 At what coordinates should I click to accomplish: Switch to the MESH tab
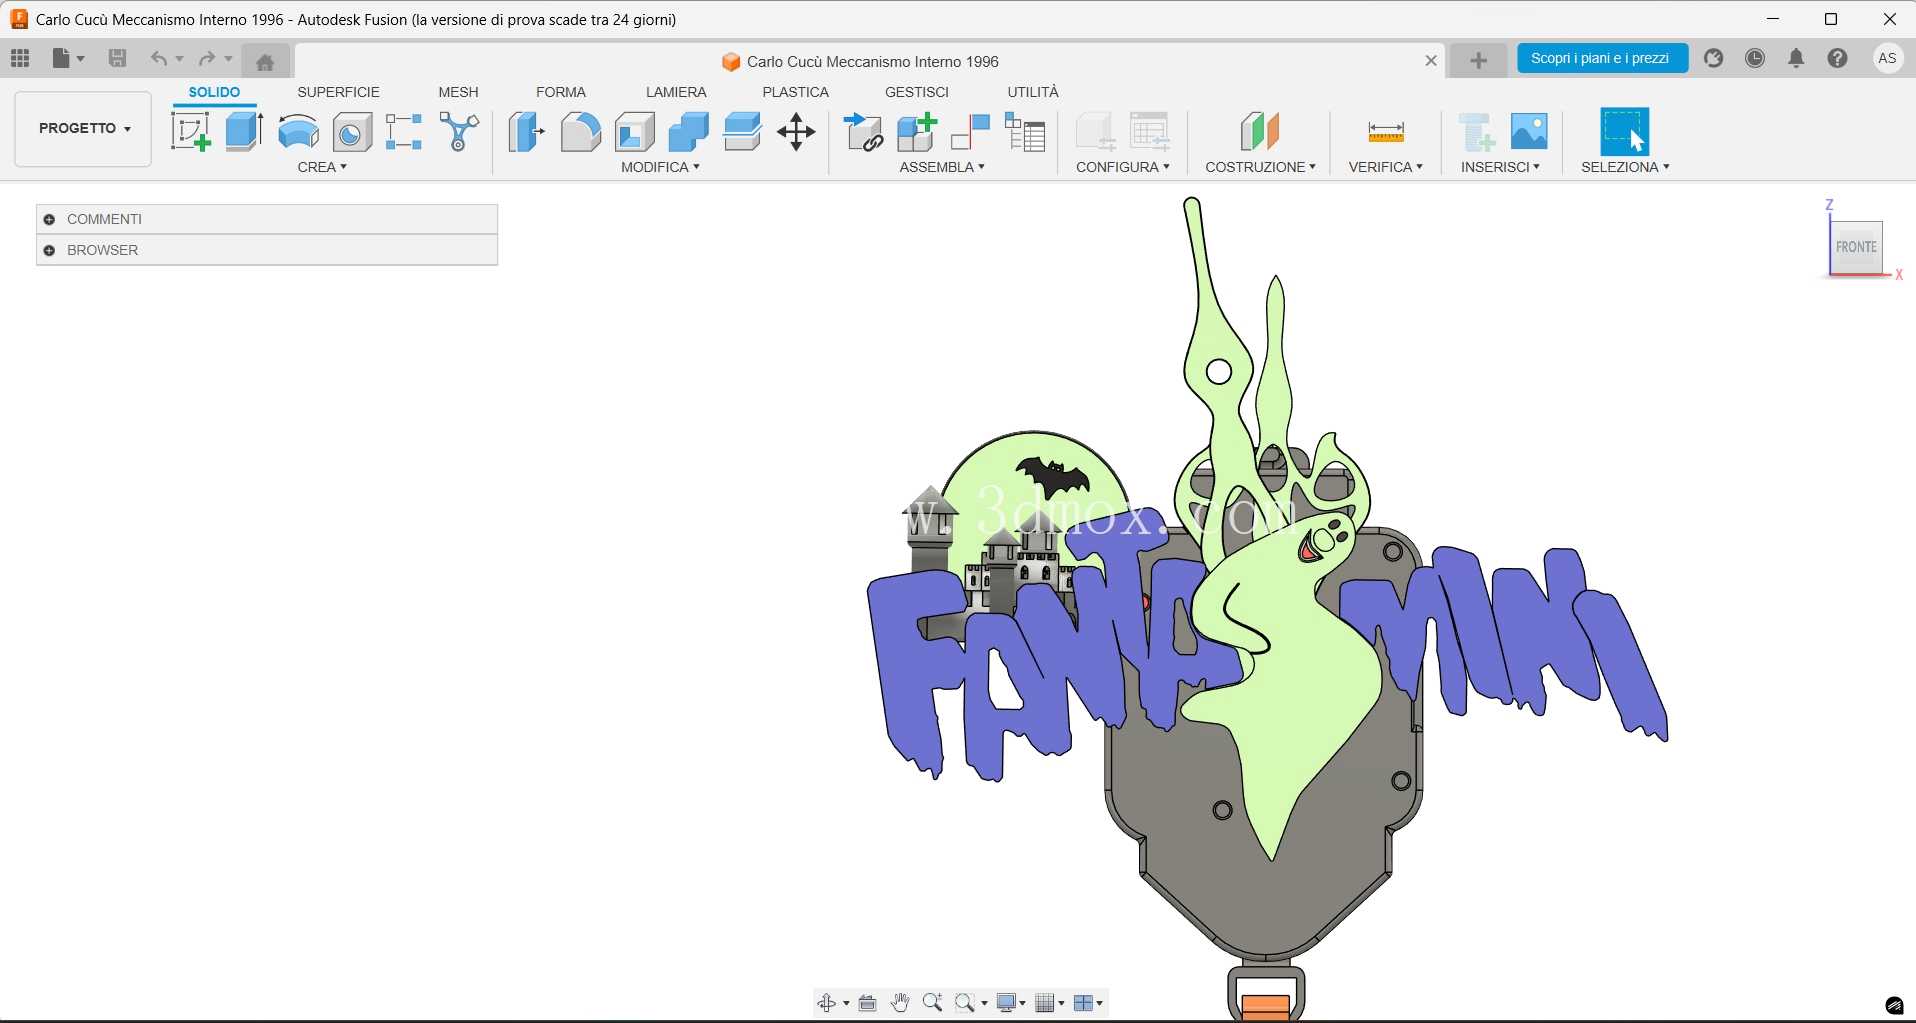point(458,92)
